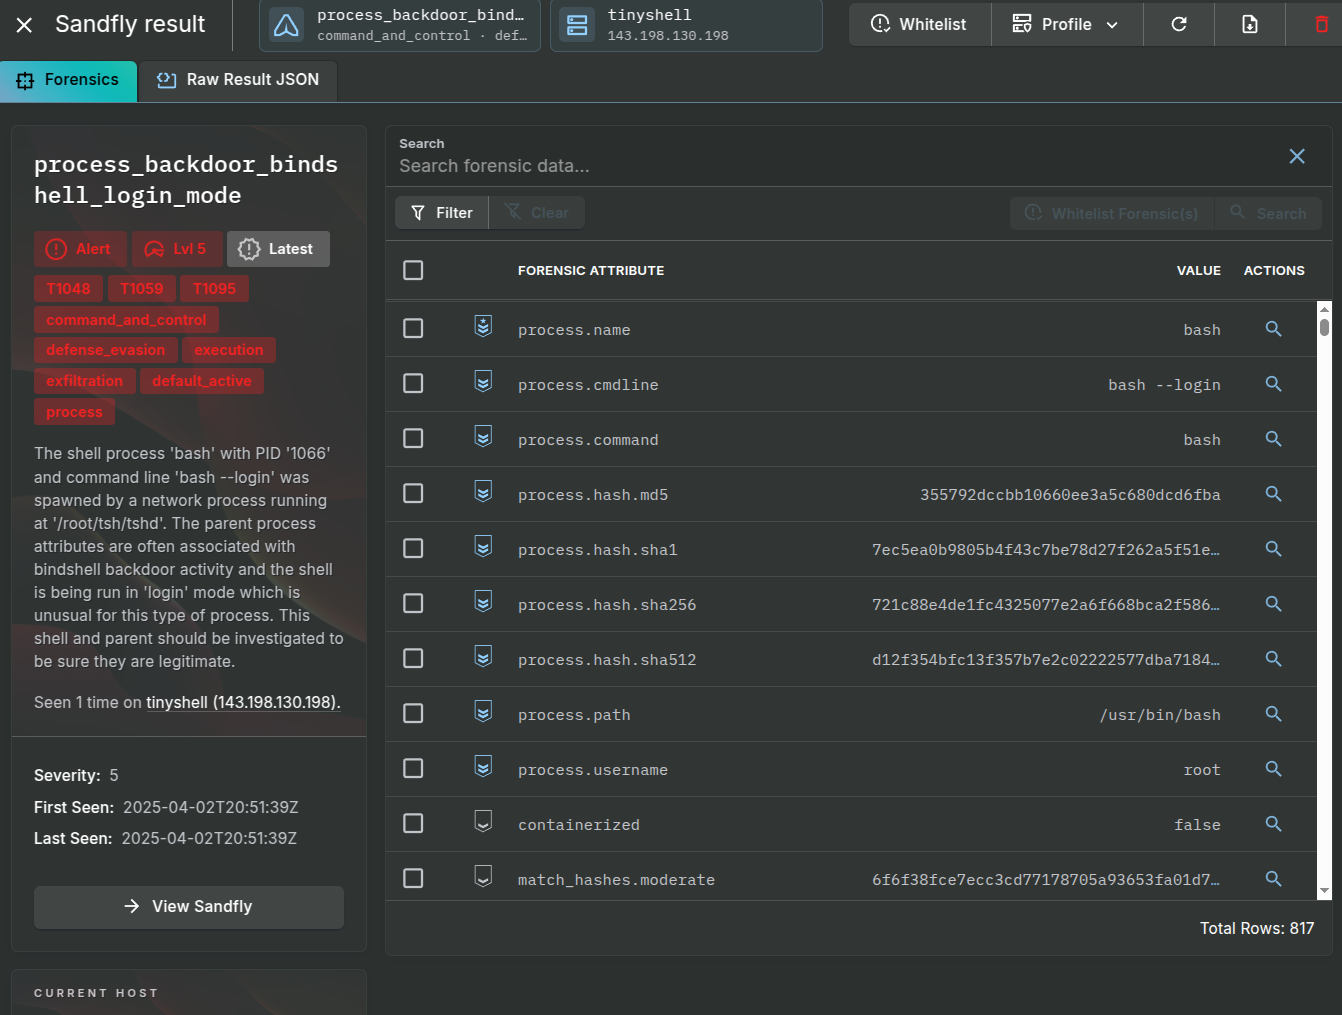Expand the process_backdoor_bind alert chip
This screenshot has height=1015, width=1342.
pyautogui.click(x=399, y=24)
